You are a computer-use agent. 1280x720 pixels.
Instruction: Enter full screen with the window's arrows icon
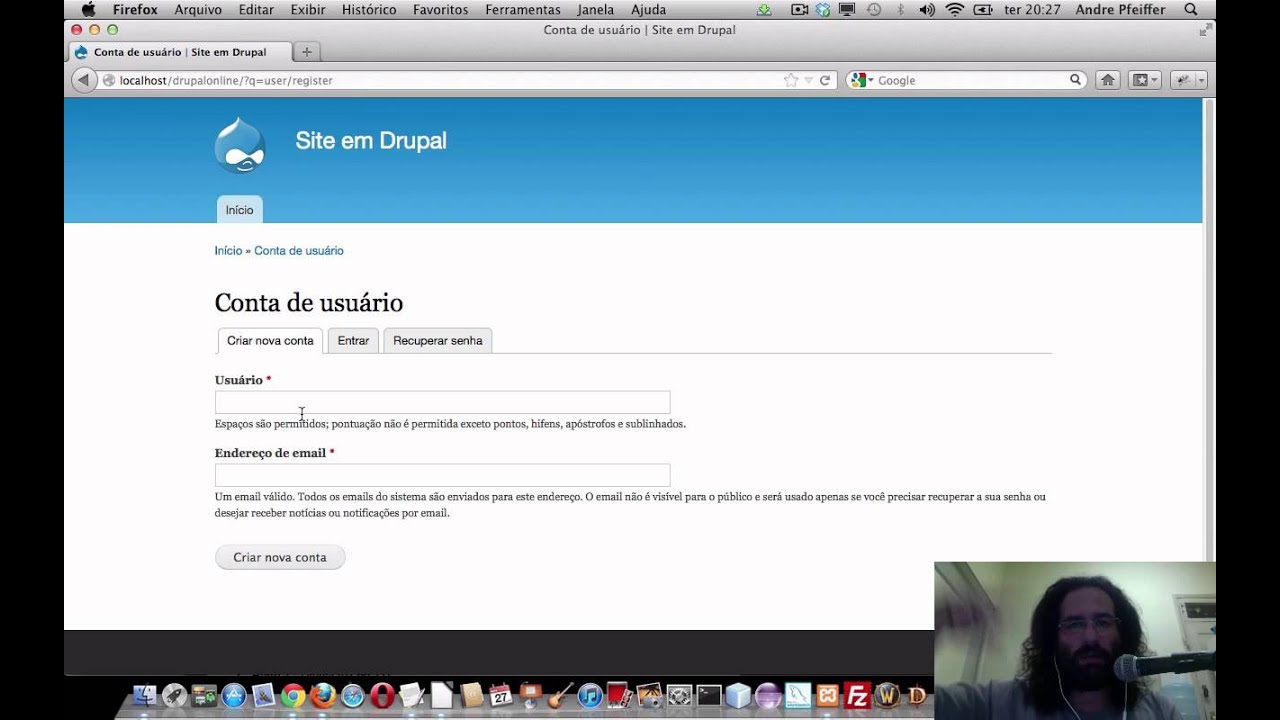pos(1204,30)
